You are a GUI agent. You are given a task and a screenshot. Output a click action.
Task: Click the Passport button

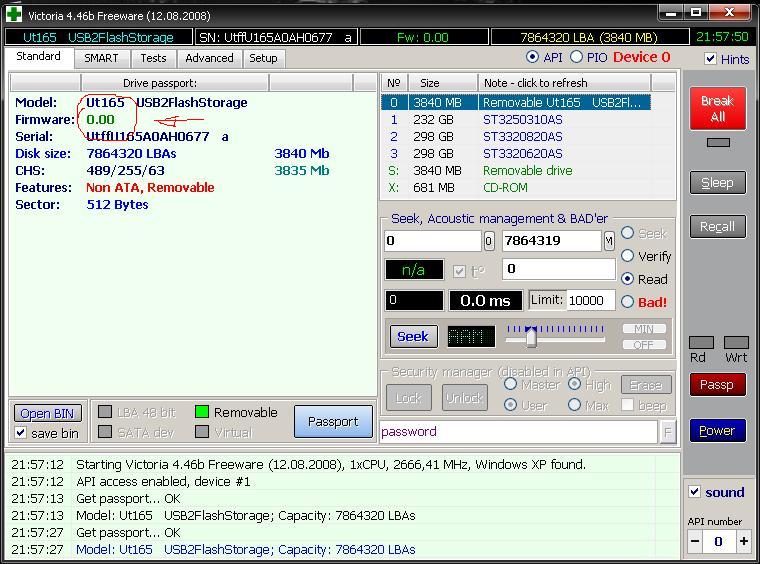(x=333, y=422)
